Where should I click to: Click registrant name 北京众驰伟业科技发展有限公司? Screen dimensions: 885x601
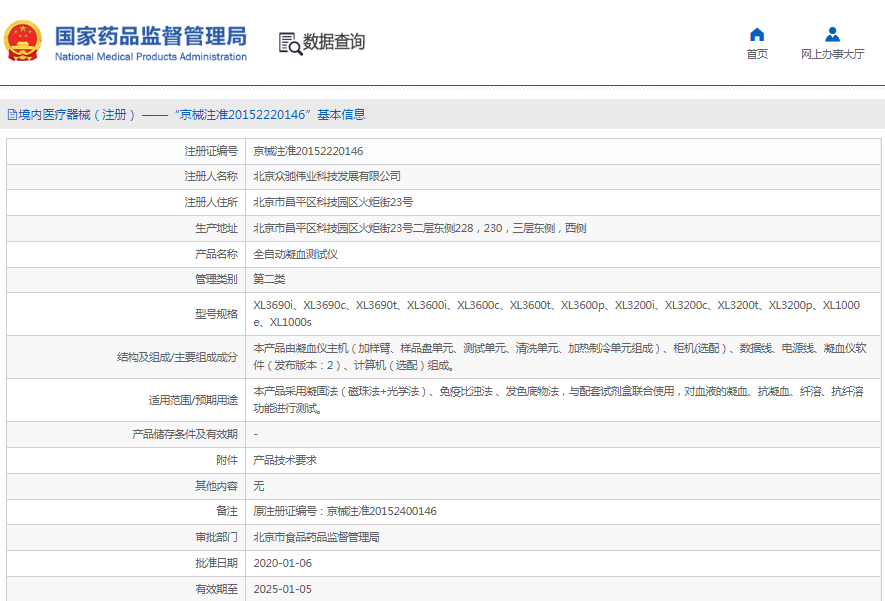tap(327, 176)
